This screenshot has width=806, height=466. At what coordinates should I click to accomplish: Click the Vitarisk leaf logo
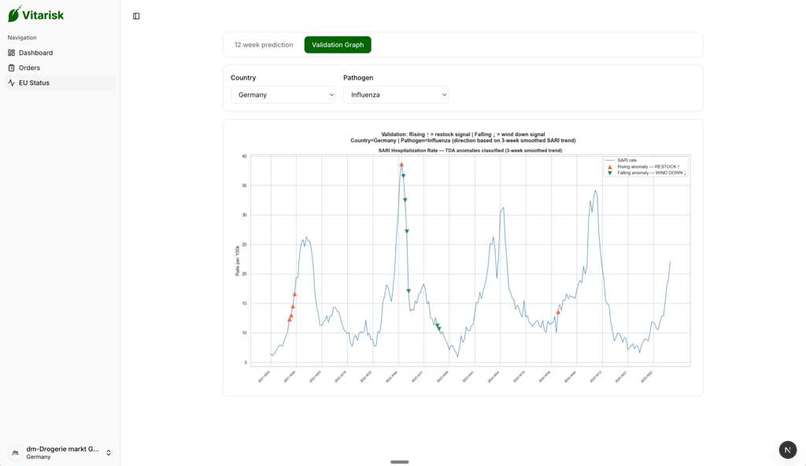coord(14,14)
